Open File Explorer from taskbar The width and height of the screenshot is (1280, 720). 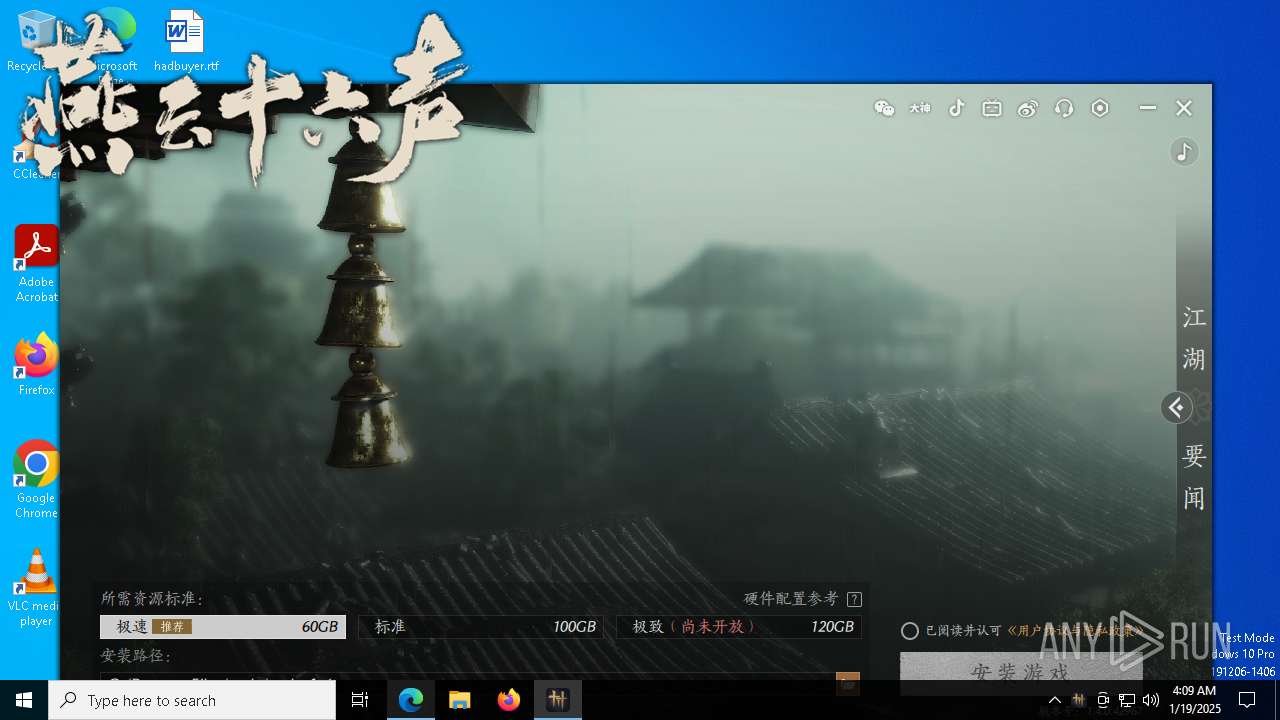click(459, 700)
